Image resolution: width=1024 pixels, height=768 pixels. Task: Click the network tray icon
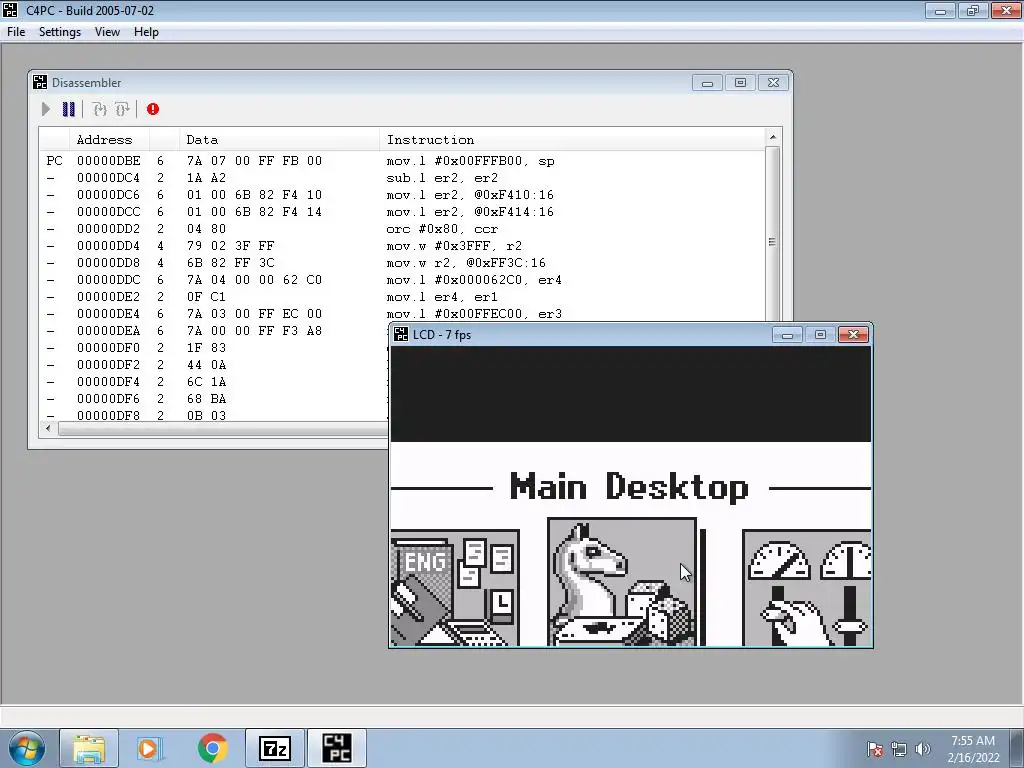[x=899, y=749]
